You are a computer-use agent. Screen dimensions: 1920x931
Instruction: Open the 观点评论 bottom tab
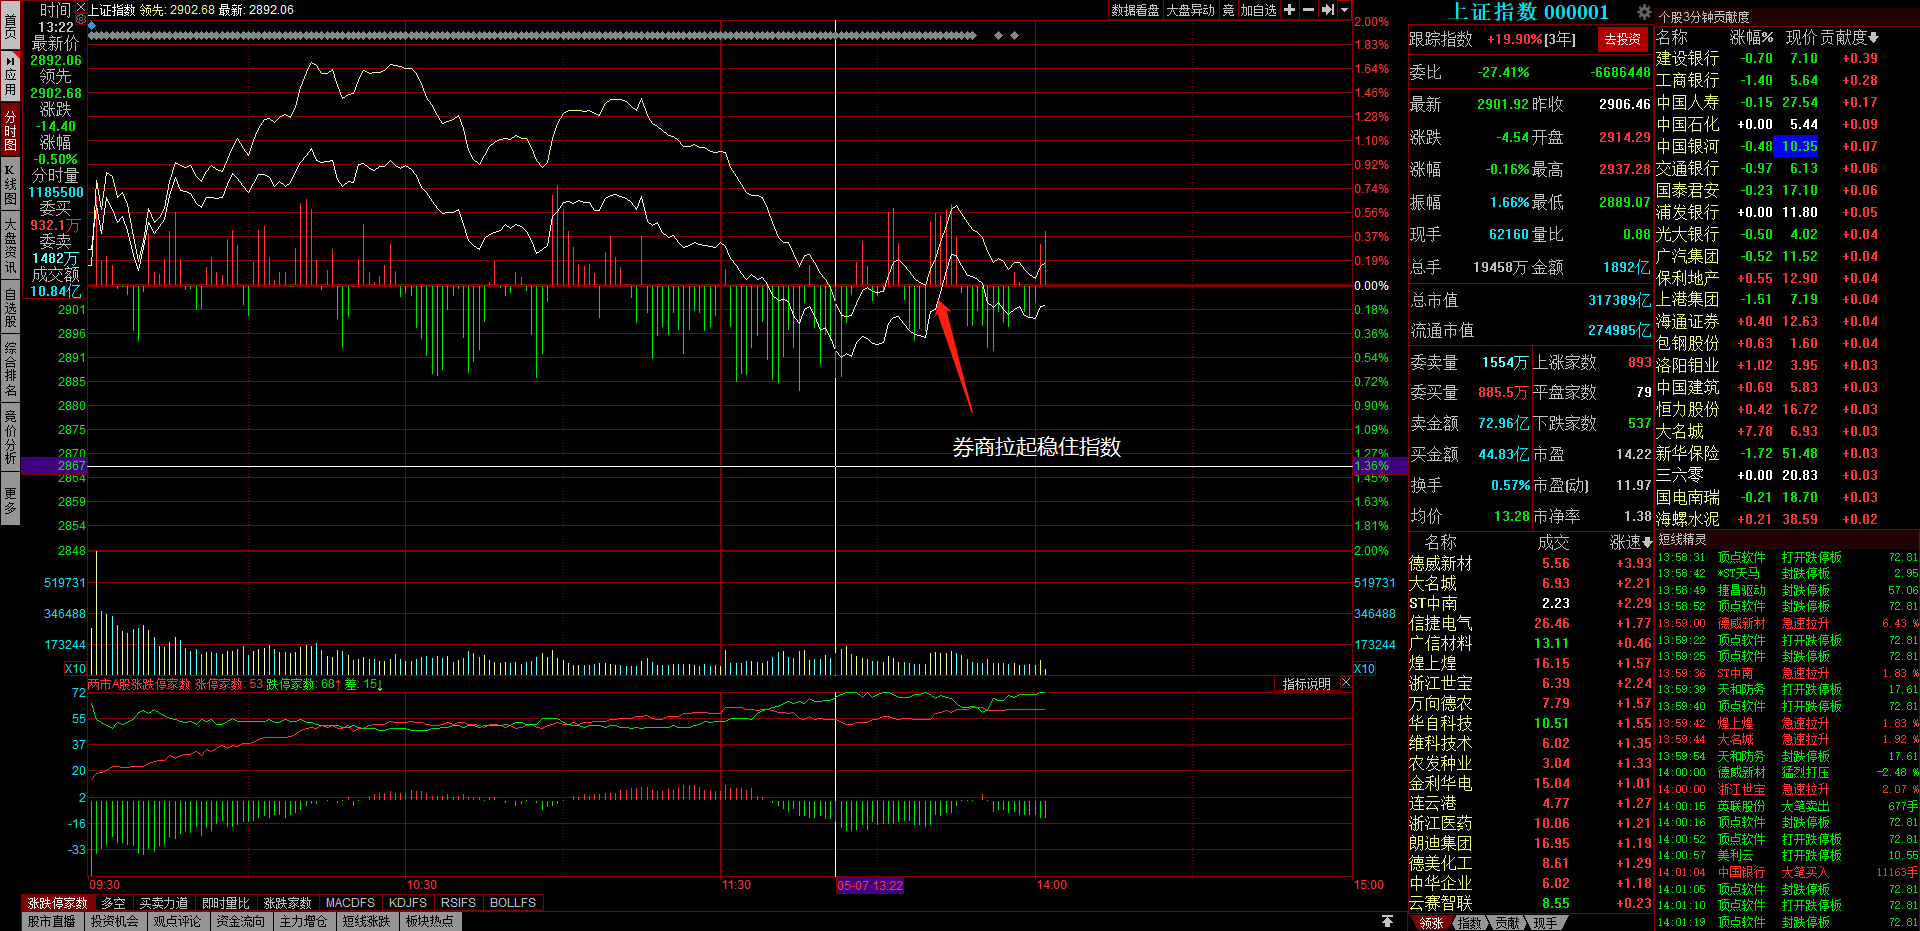(178, 921)
